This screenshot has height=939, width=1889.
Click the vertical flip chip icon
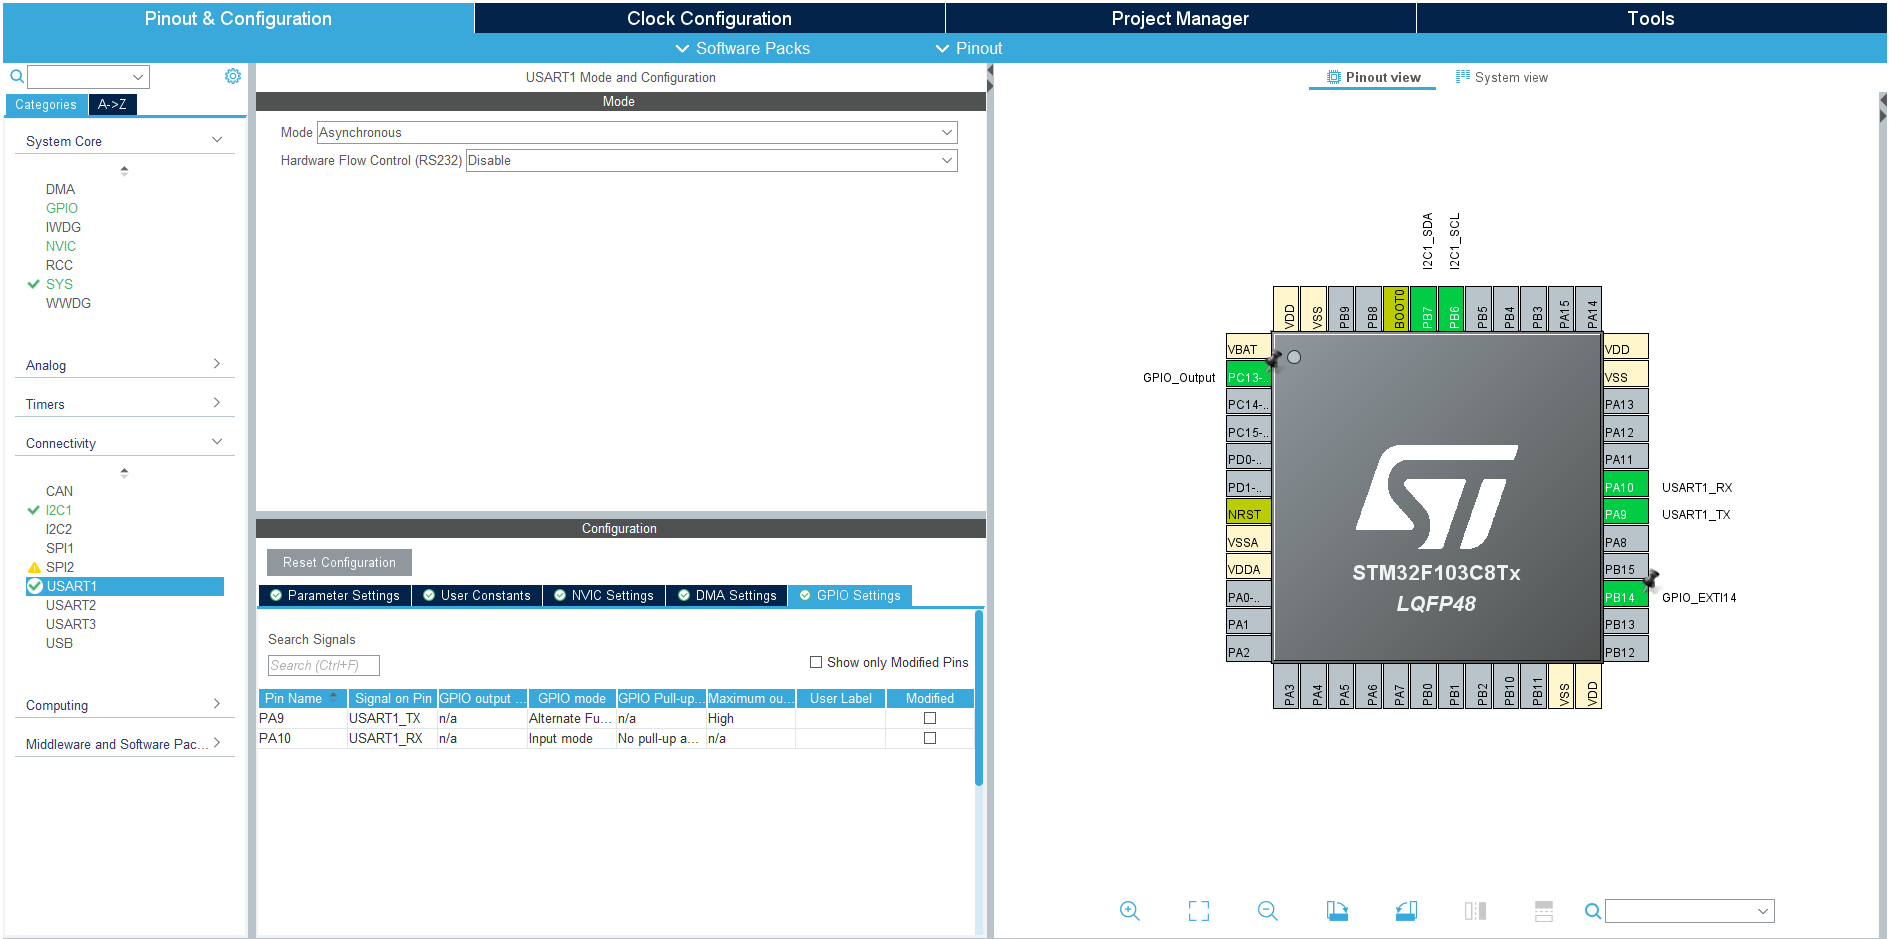(x=1475, y=911)
